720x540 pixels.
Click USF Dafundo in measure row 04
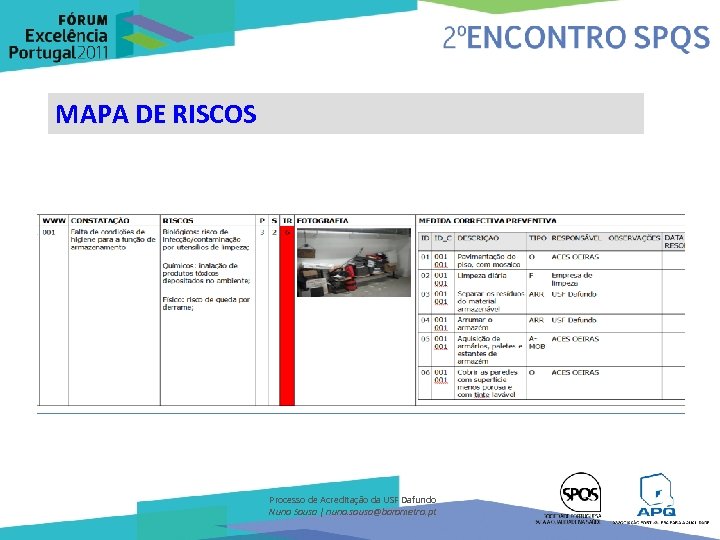(x=574, y=320)
